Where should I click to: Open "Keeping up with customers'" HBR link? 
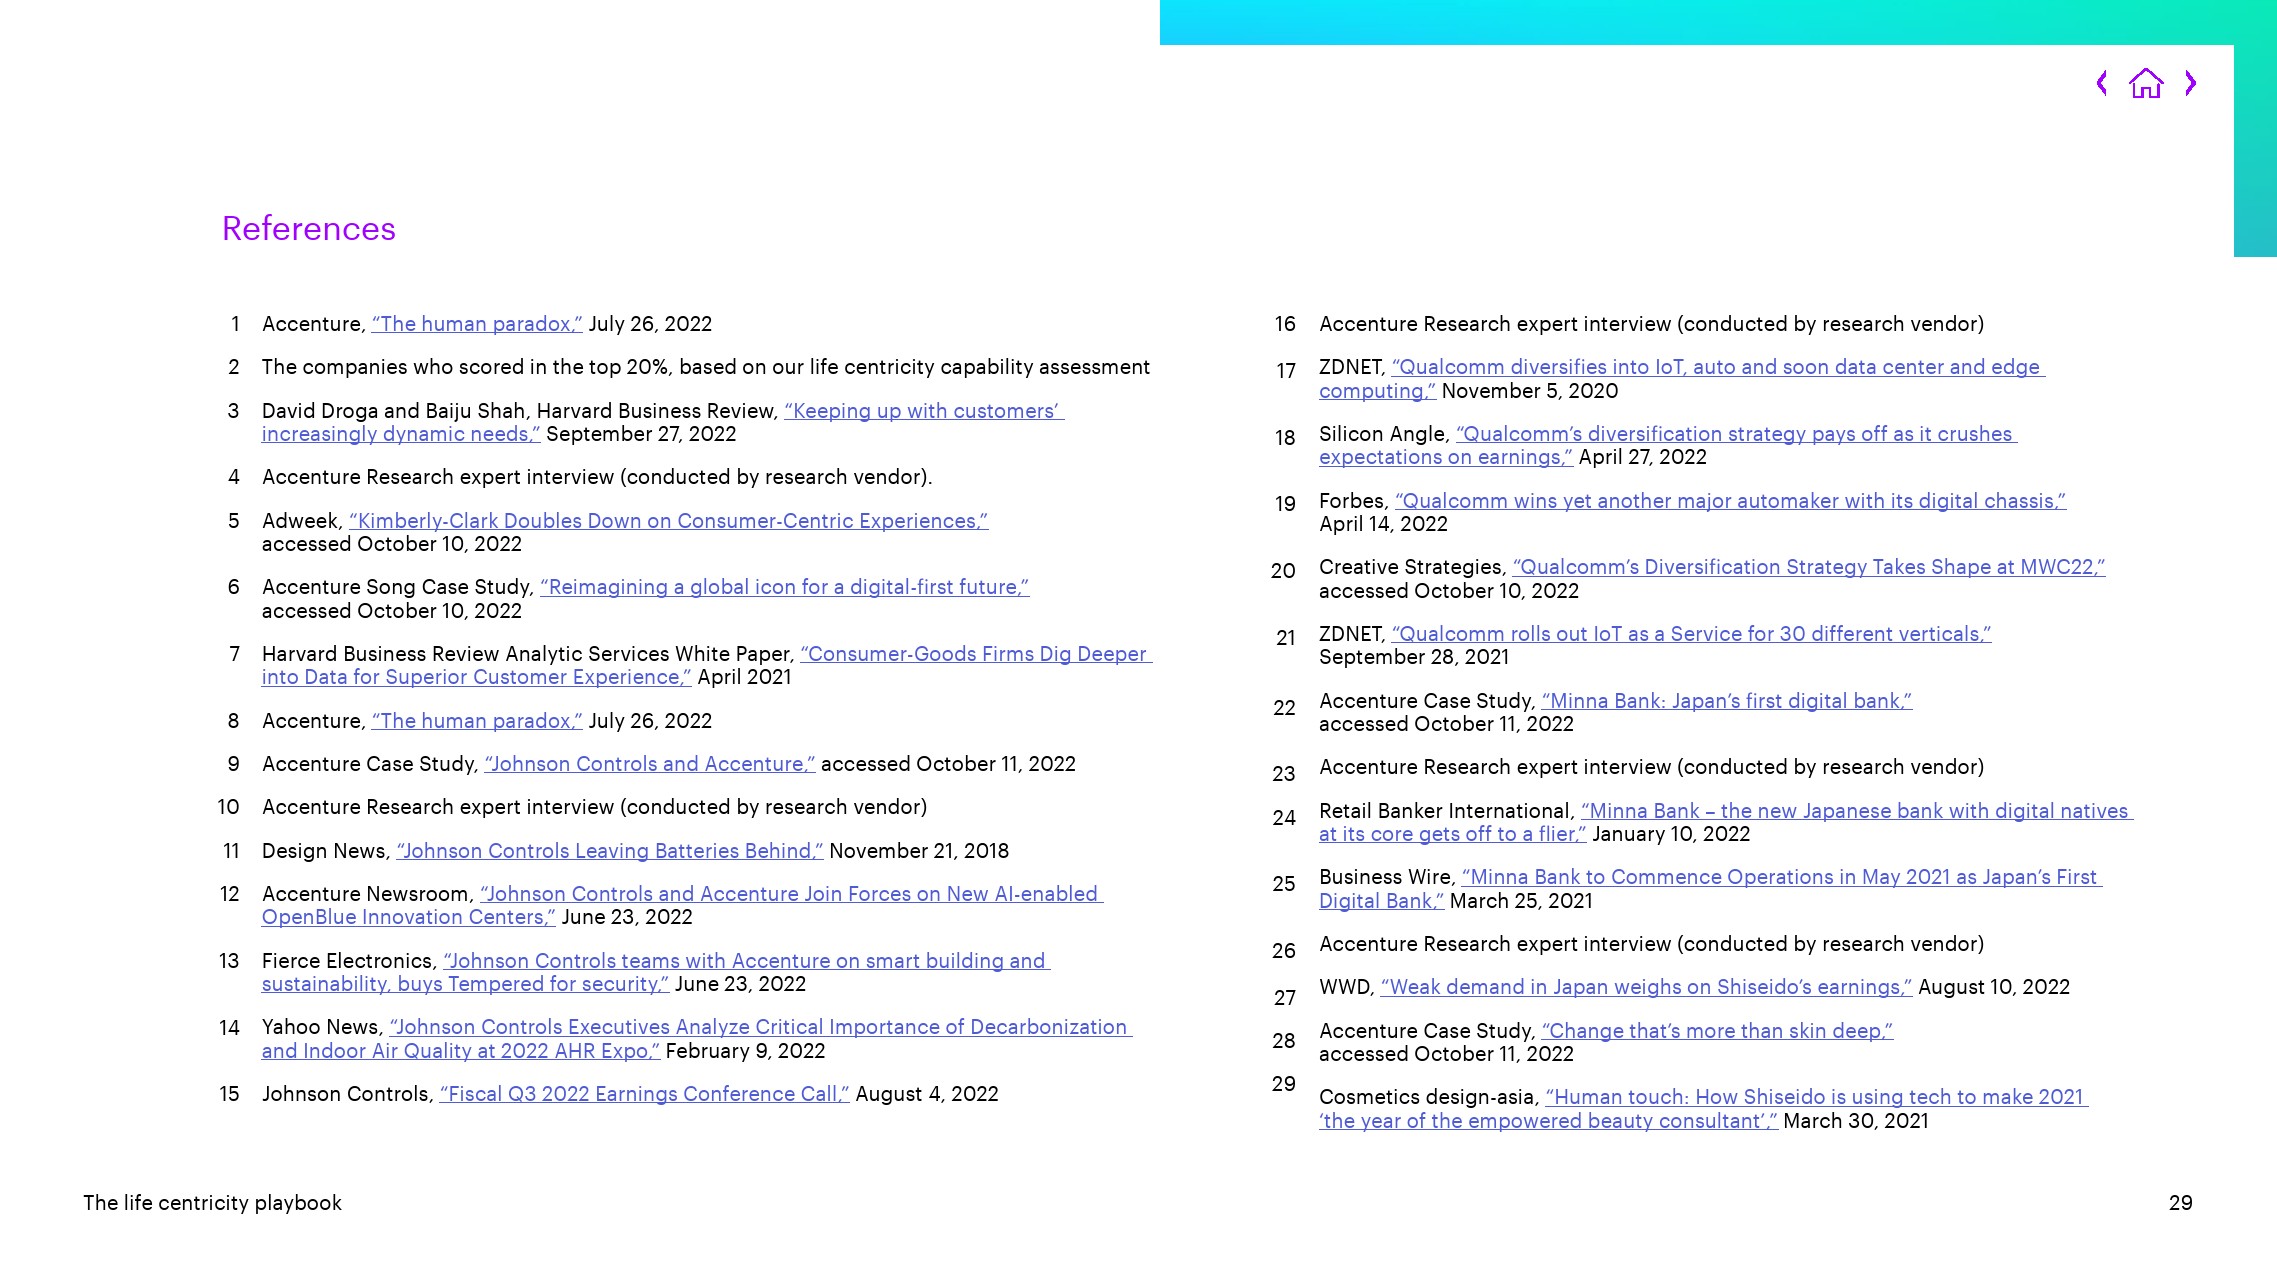pyautogui.click(x=923, y=411)
